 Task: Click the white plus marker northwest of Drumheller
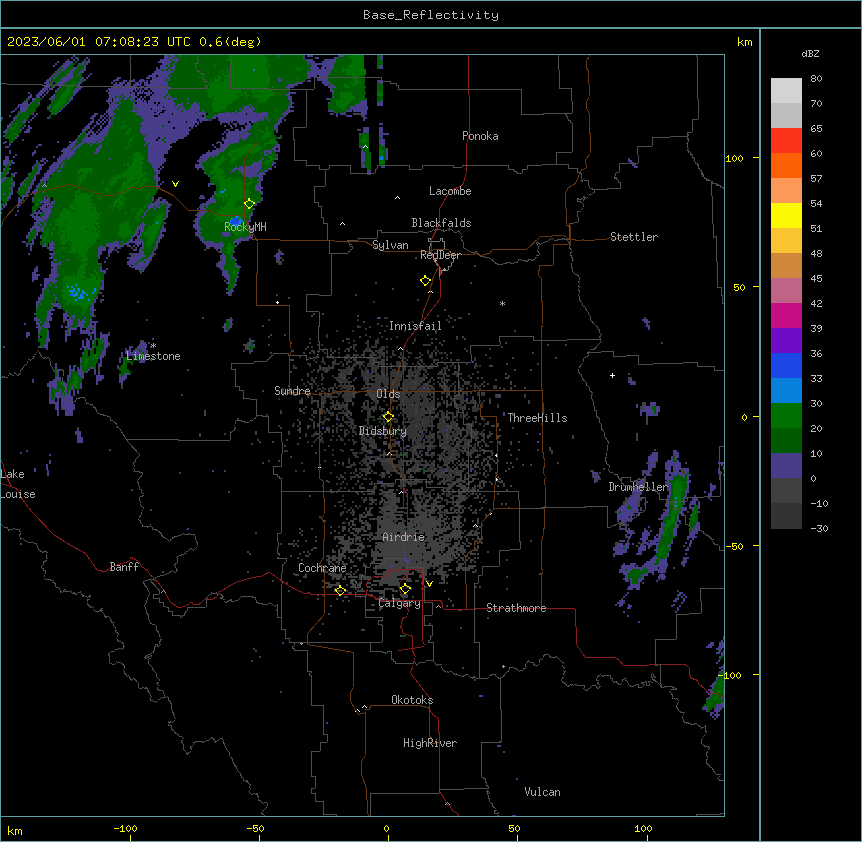pyautogui.click(x=612, y=375)
